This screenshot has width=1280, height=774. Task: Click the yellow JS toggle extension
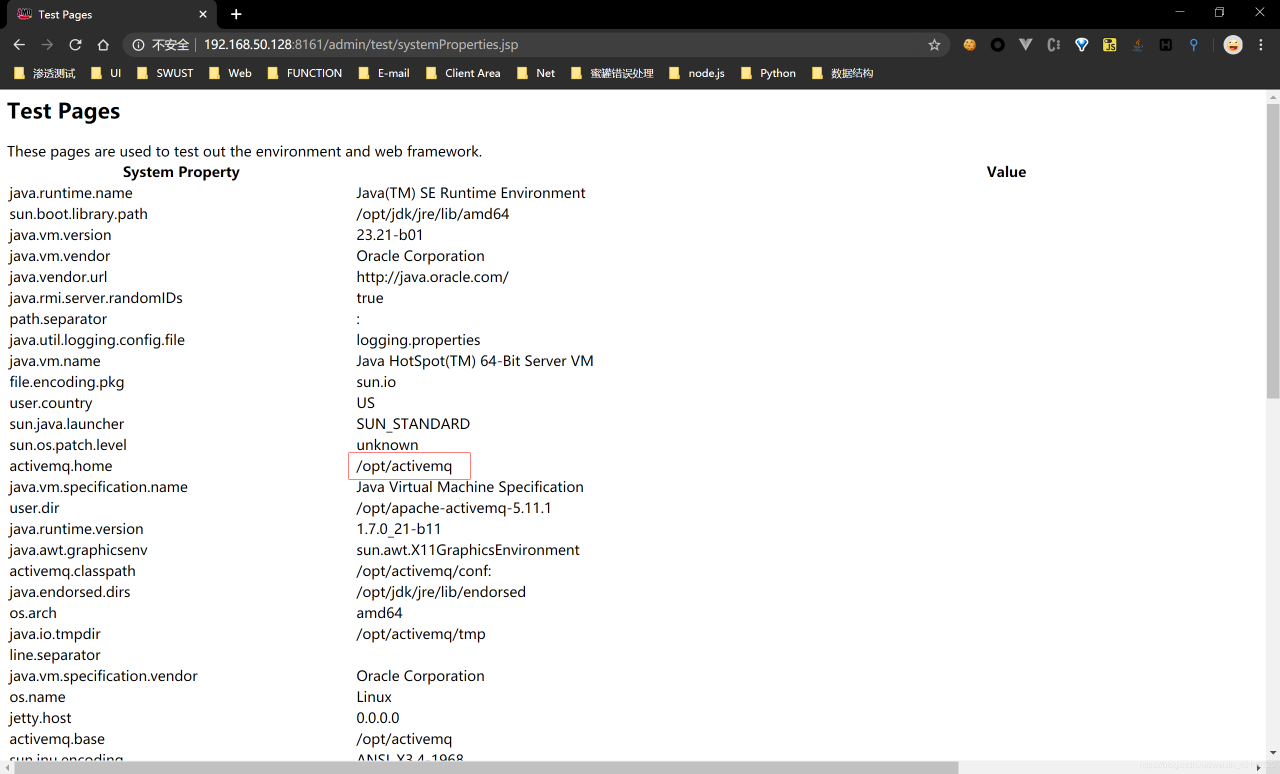pos(1109,45)
